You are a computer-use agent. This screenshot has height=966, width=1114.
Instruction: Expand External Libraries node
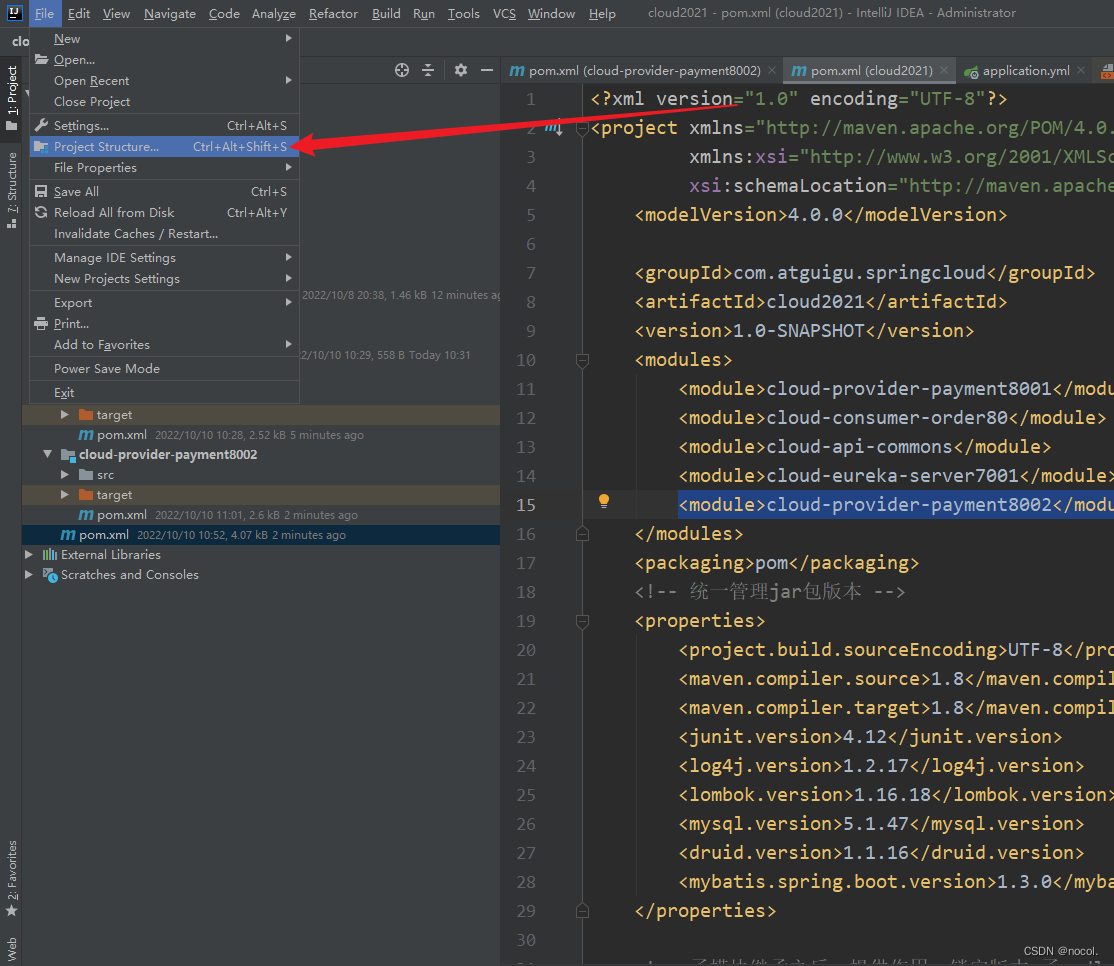coord(29,554)
